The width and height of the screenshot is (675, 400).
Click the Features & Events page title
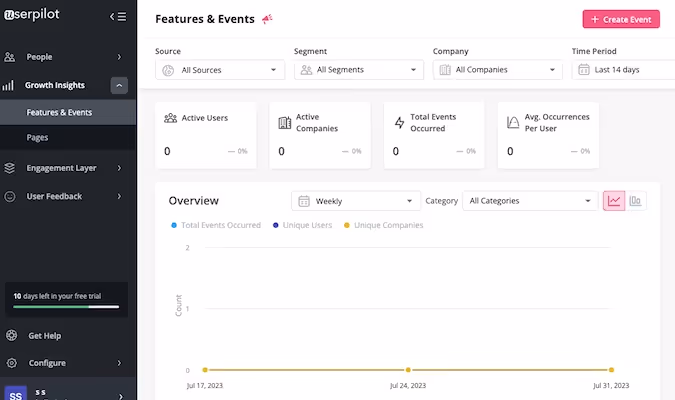tap(205, 19)
